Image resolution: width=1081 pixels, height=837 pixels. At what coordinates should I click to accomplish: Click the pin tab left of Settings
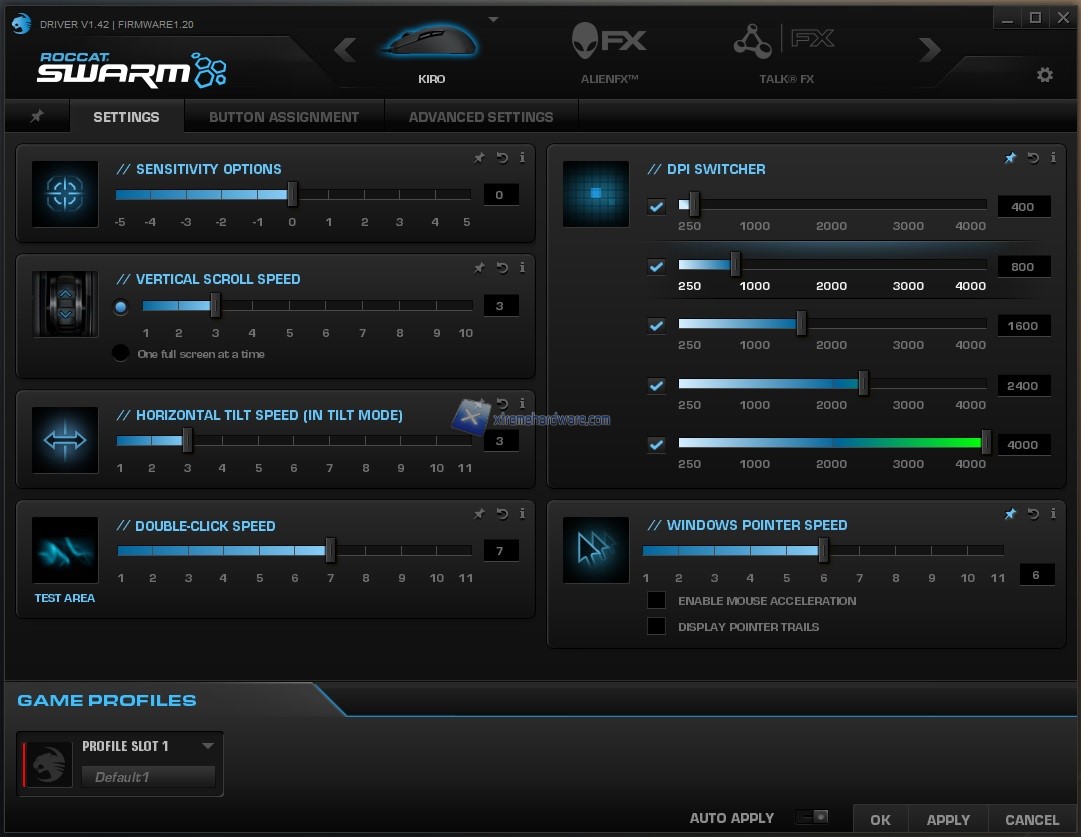[37, 117]
